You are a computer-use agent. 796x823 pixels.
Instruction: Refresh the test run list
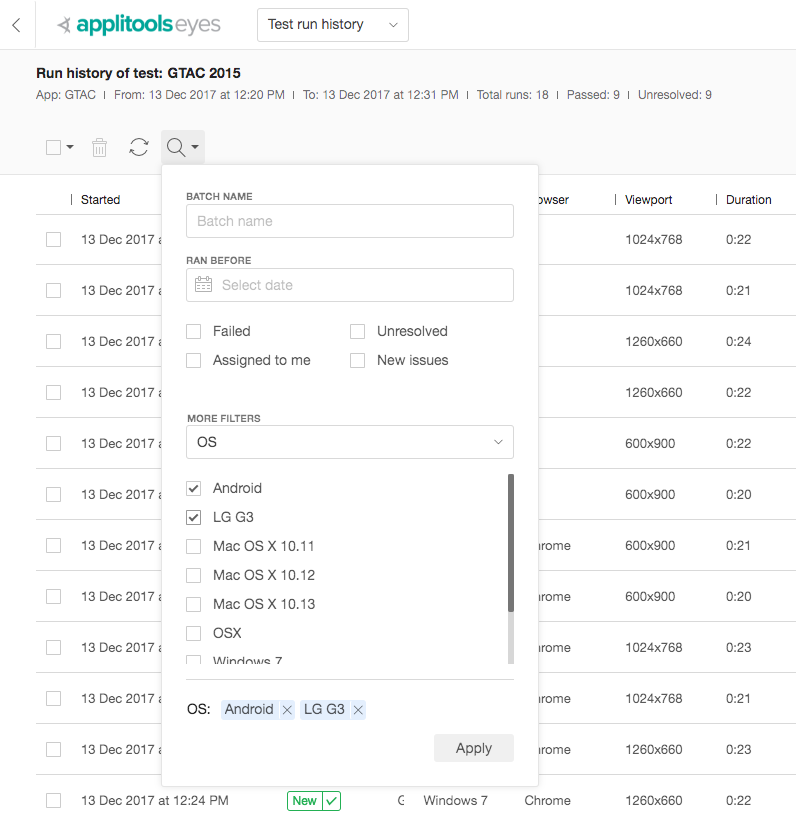139,146
